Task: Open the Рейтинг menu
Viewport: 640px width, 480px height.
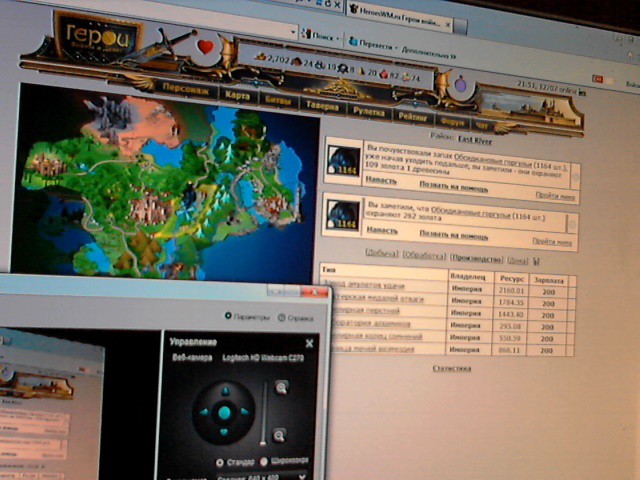Action: [x=412, y=117]
